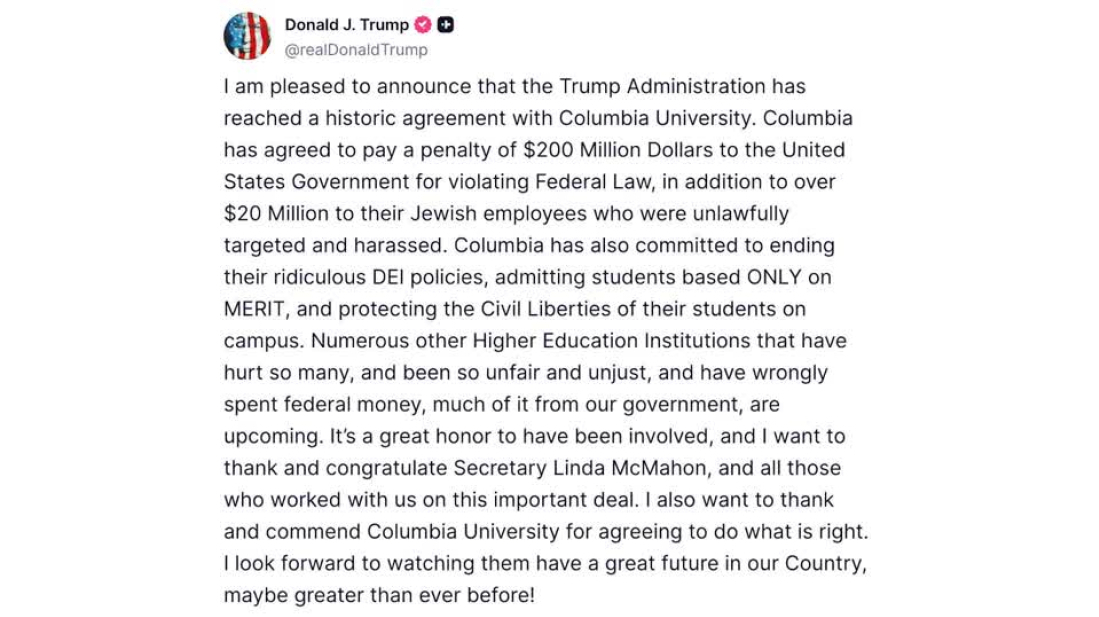Click the phrase "targeted and harassed"
The width and height of the screenshot is (1099, 617).
333,245
